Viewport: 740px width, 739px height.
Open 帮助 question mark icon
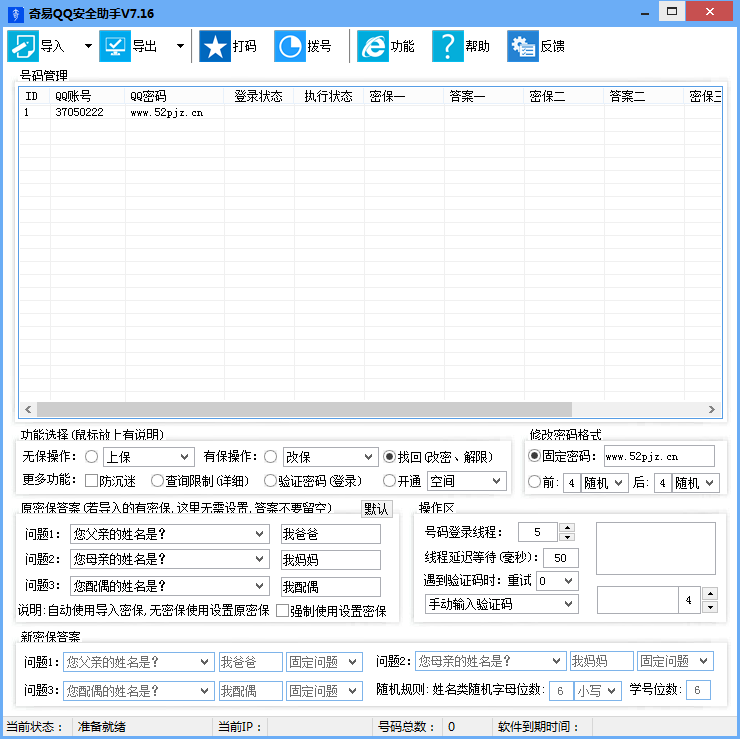coord(448,46)
